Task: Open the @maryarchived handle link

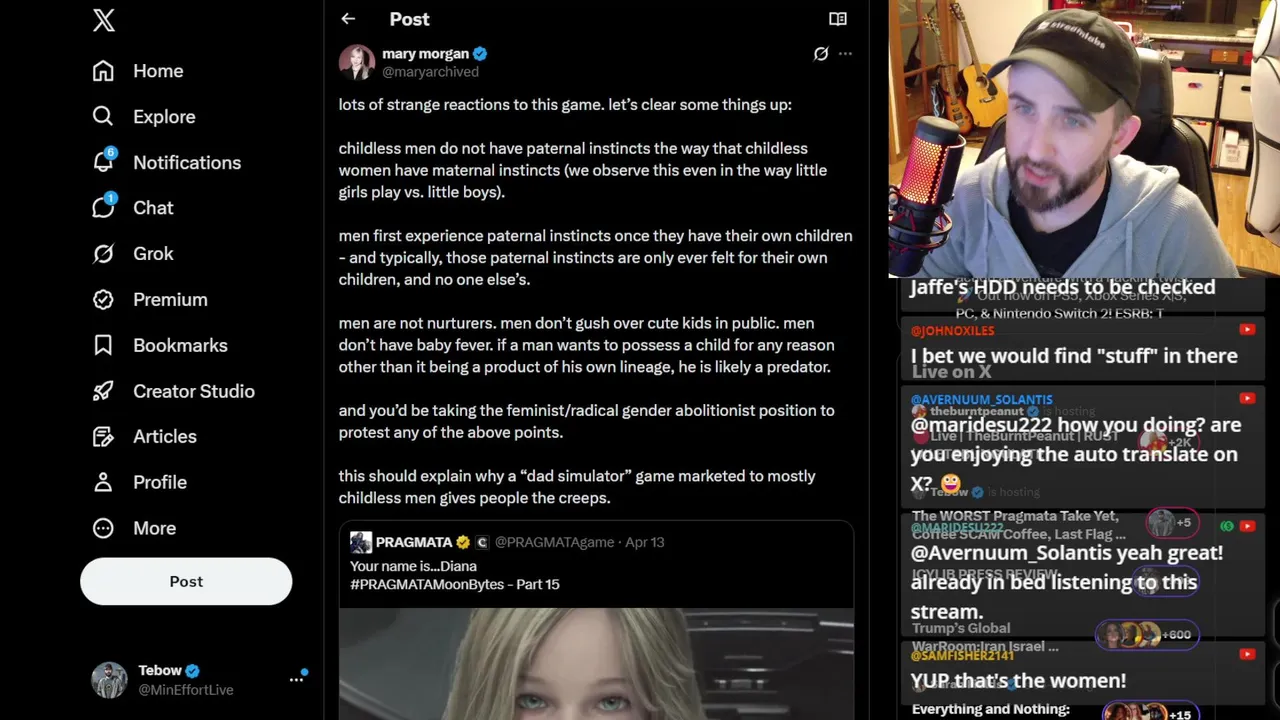Action: [430, 72]
